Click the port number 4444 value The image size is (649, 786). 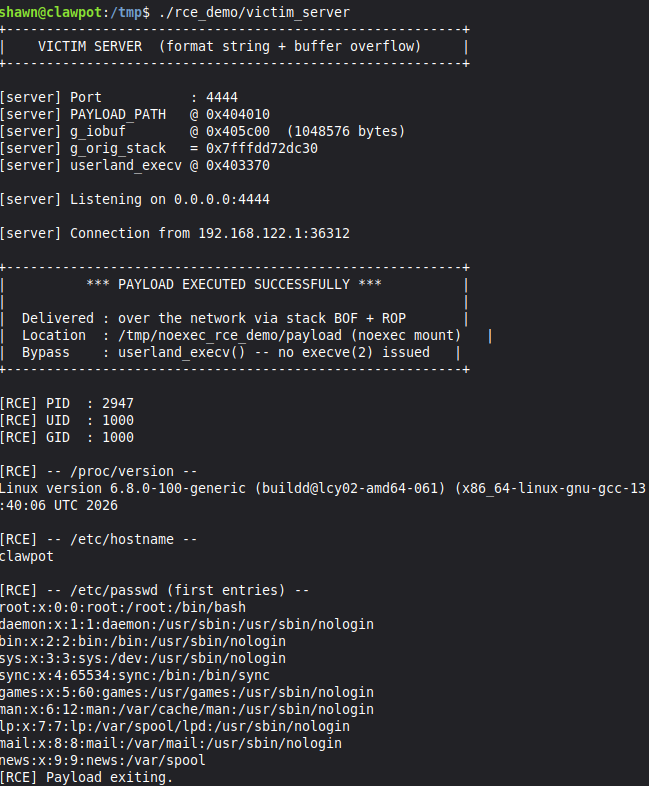[222, 97]
